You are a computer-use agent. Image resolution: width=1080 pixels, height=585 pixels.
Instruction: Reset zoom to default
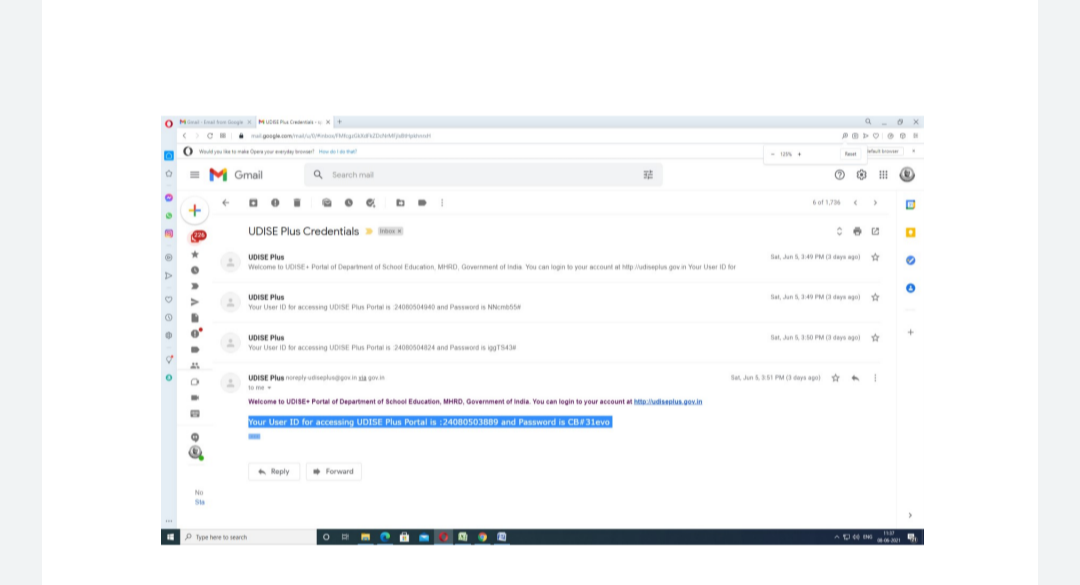click(x=851, y=154)
